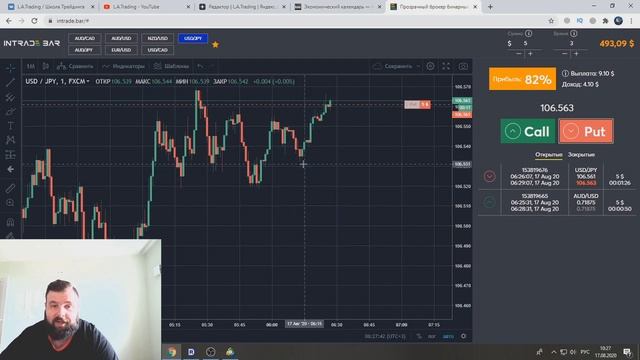
Task: Click the green call icon of AUD/USD trade
Action: click(489, 202)
